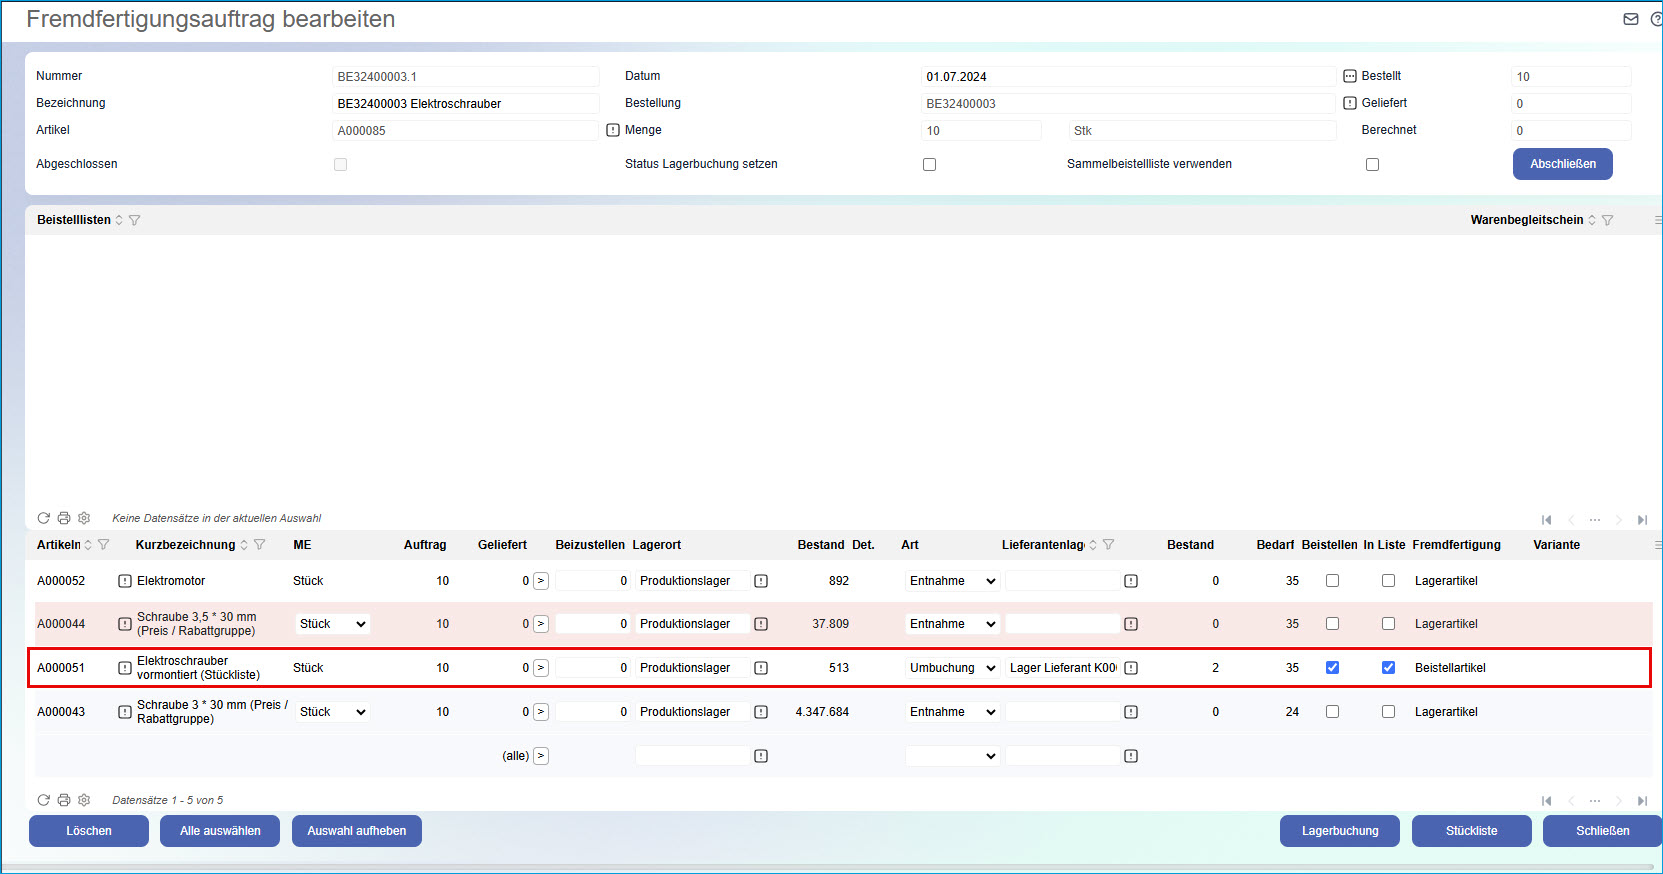Click the Lagerbuchung button
This screenshot has width=1663, height=874.
point(1340,831)
